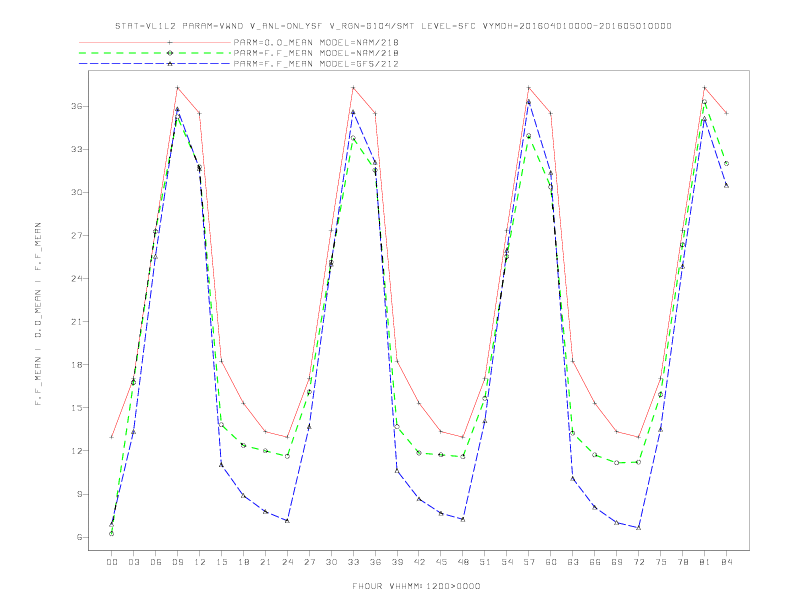Image resolution: width=792 pixels, height=612 pixels.
Task: Click the vertical axis title F.F_MEAN | O.O_MEAN
Action: point(38,314)
